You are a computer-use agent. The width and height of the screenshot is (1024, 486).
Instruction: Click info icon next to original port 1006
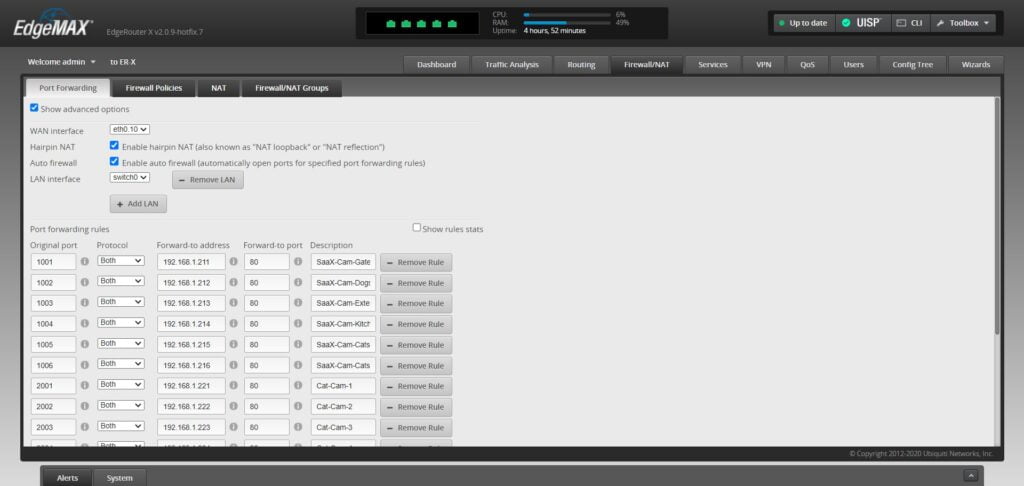[84, 364]
